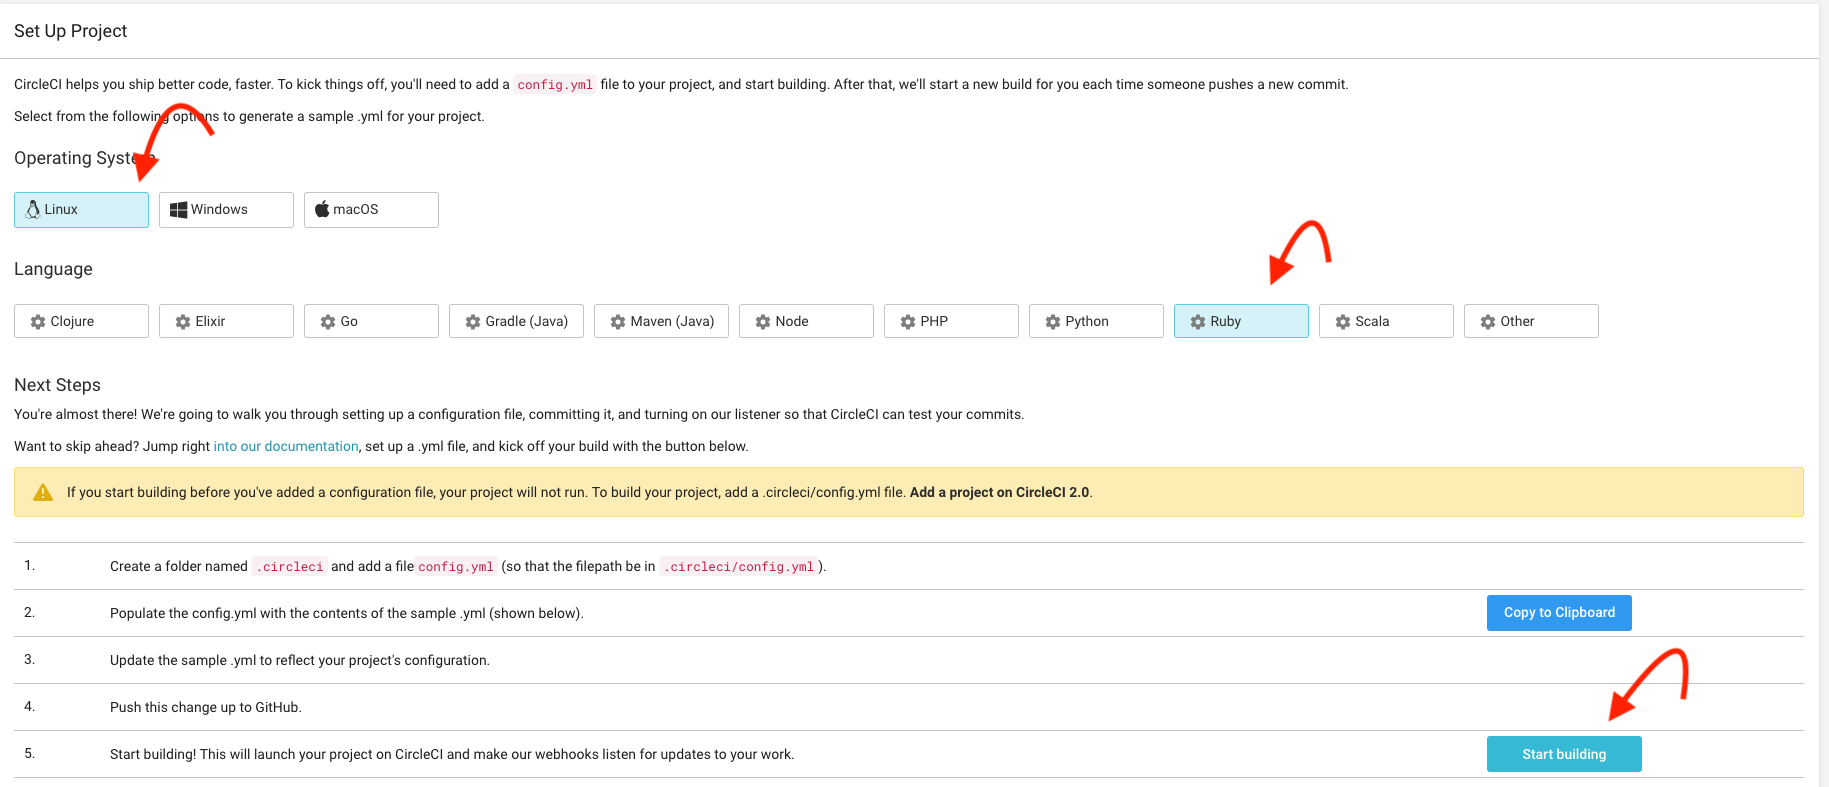
Task: Click the gear icon beside Gradle (Java)
Action: tap(473, 322)
